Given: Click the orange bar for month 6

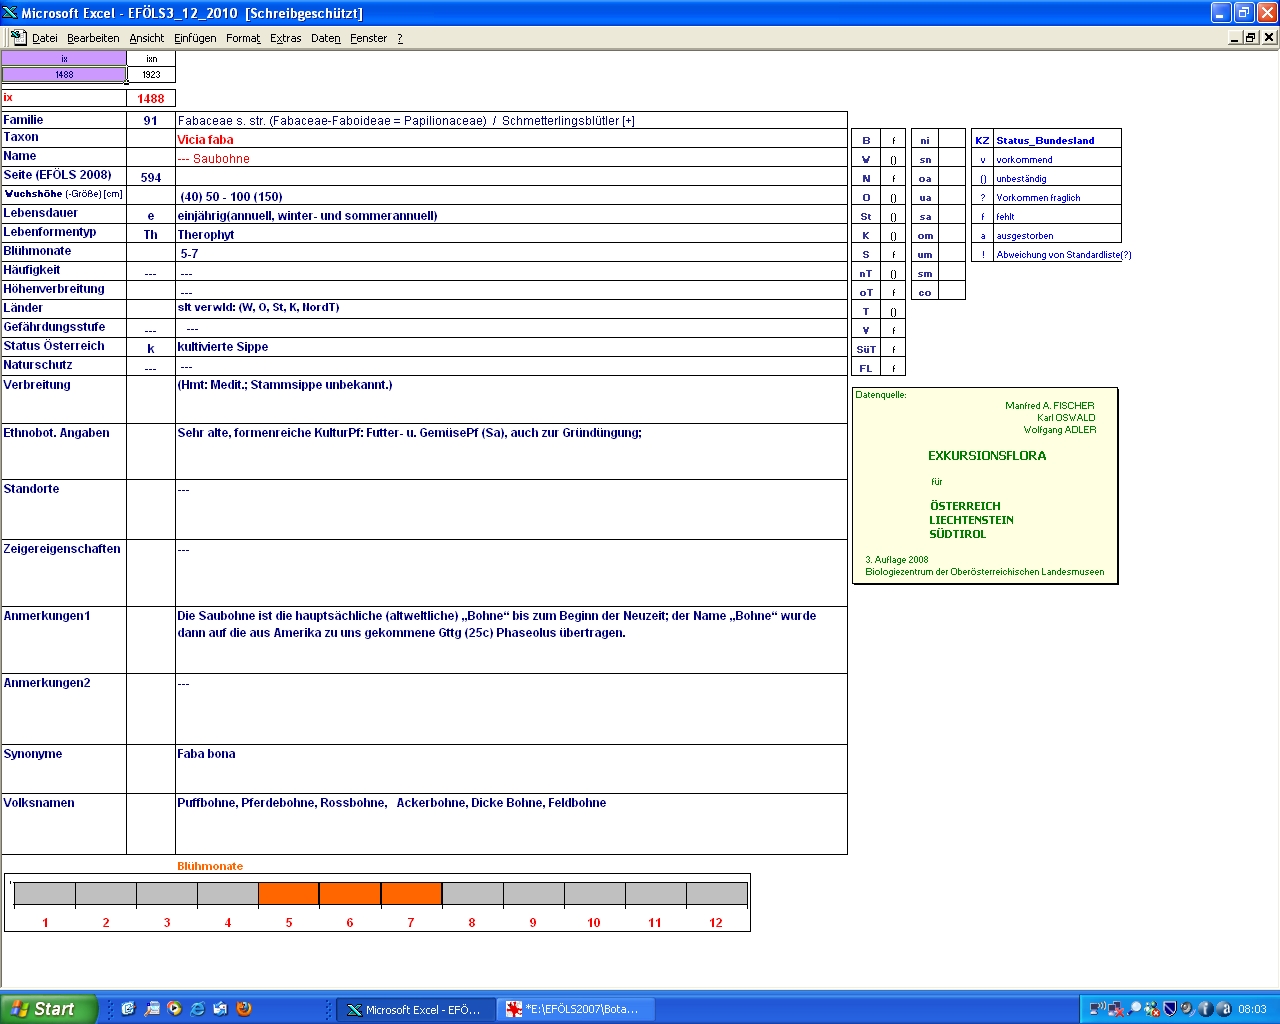Looking at the screenshot, I should click(350, 894).
